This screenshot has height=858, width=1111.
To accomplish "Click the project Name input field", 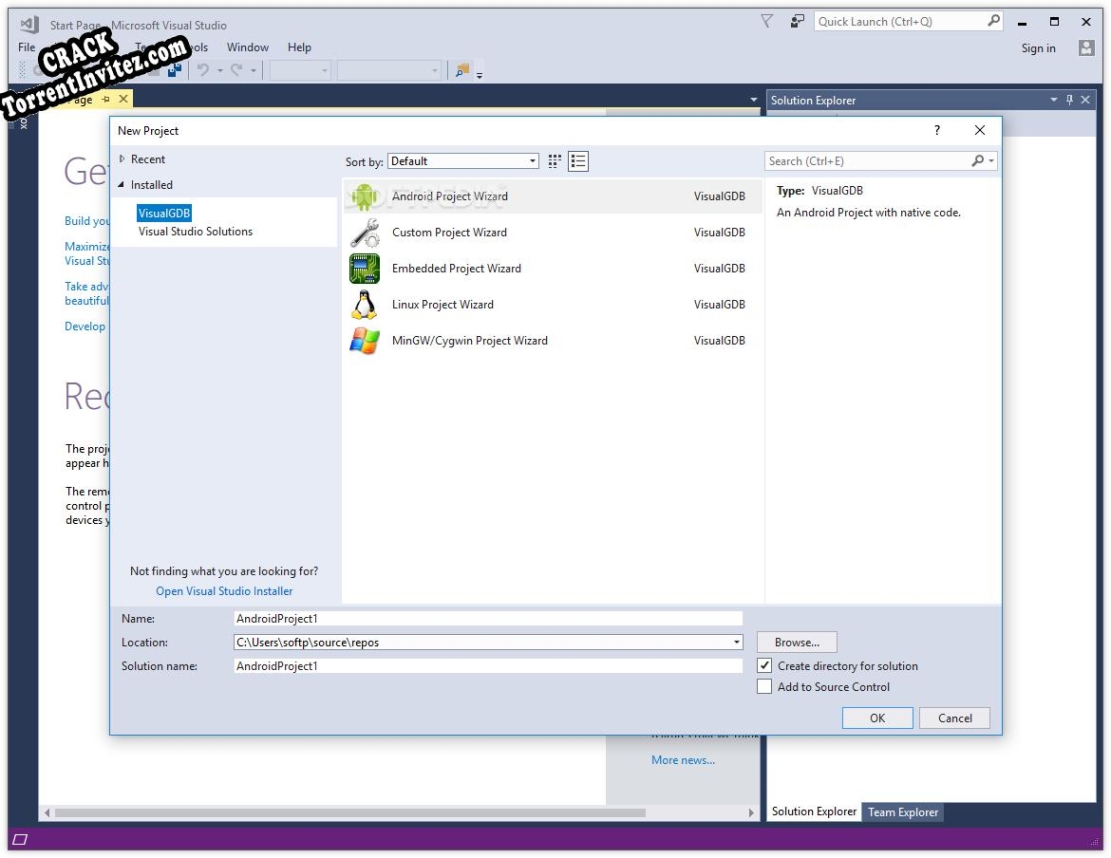I will click(x=487, y=619).
